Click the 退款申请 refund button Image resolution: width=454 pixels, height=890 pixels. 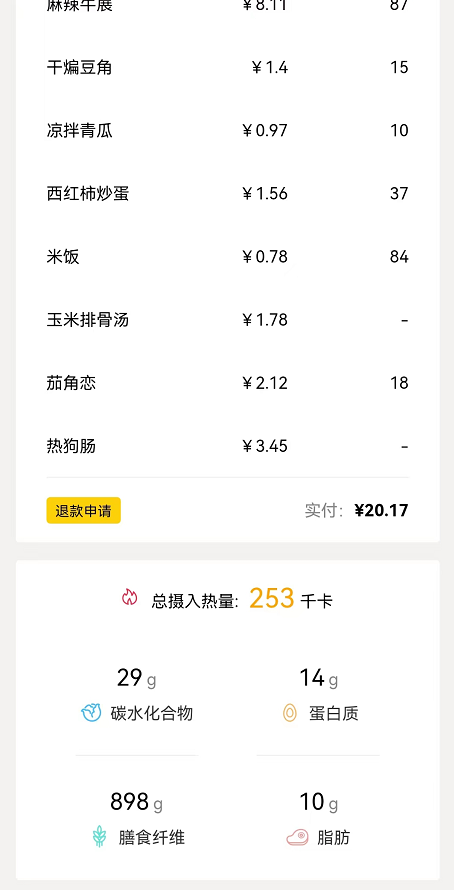[83, 510]
